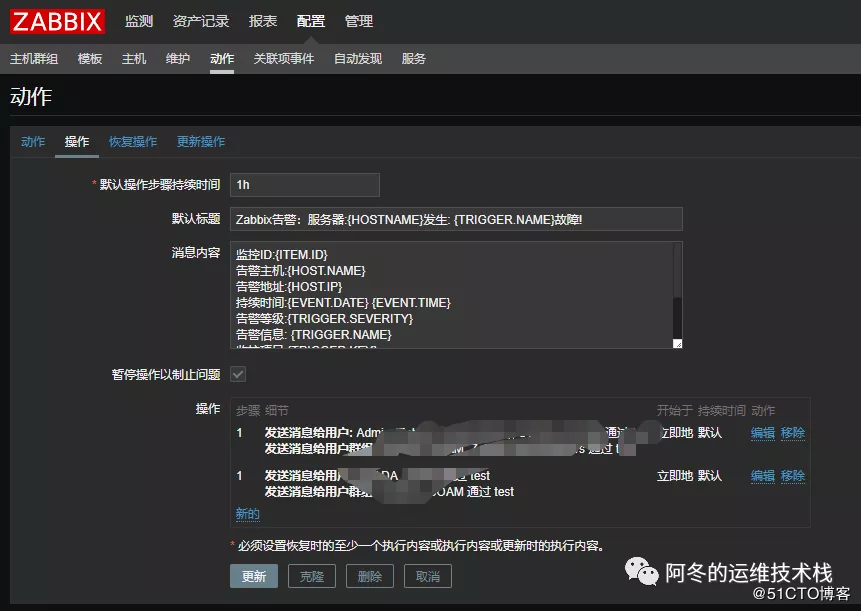Go to 主机 submenu
This screenshot has height=611, width=861.
click(x=134, y=59)
